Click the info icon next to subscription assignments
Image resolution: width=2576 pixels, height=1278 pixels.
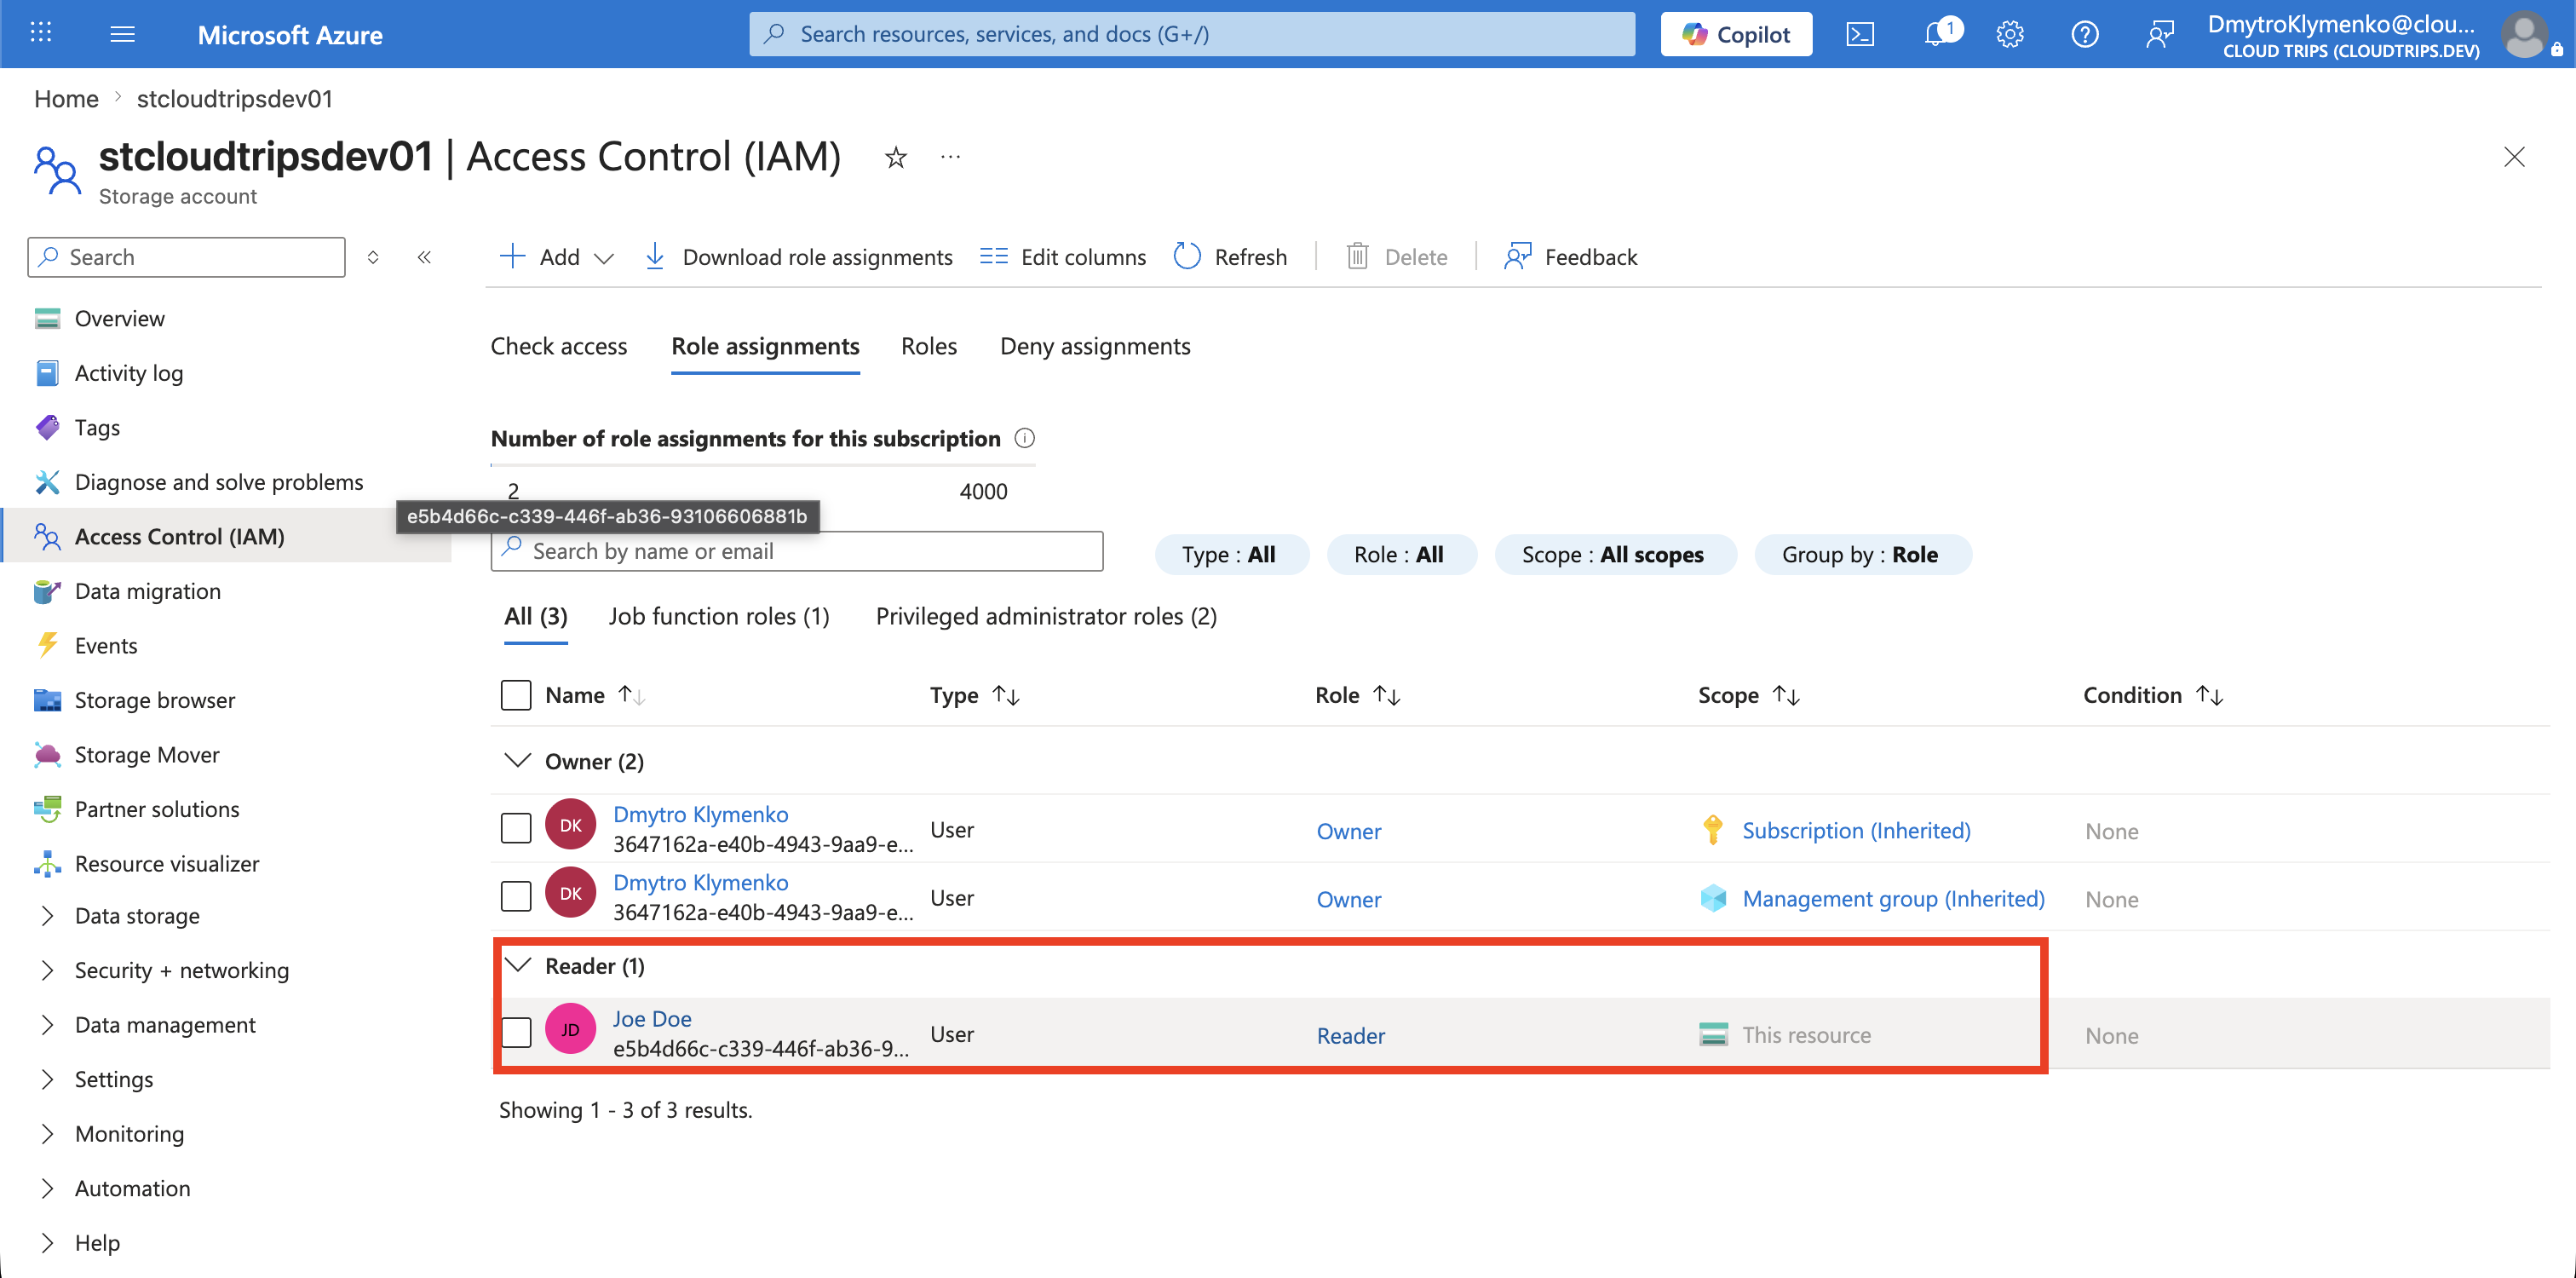click(x=1025, y=438)
